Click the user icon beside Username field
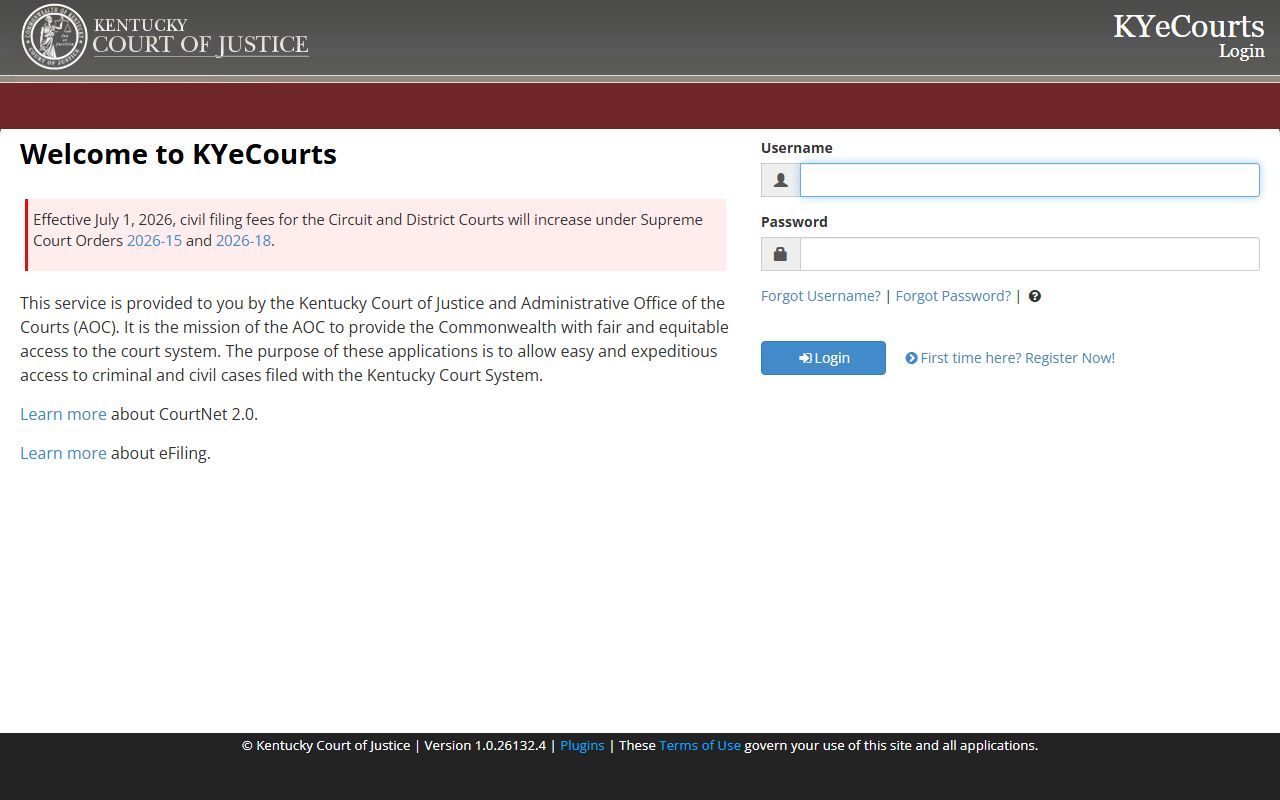Image resolution: width=1280 pixels, height=800 pixels. click(x=781, y=180)
